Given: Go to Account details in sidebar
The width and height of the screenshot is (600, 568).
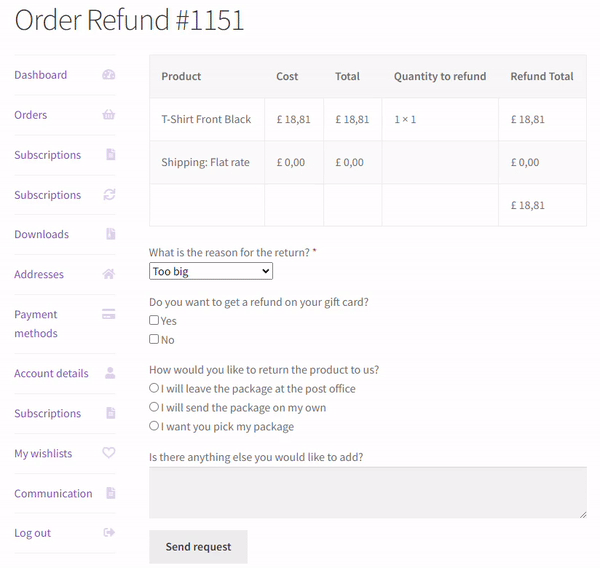Looking at the screenshot, I should point(51,373).
